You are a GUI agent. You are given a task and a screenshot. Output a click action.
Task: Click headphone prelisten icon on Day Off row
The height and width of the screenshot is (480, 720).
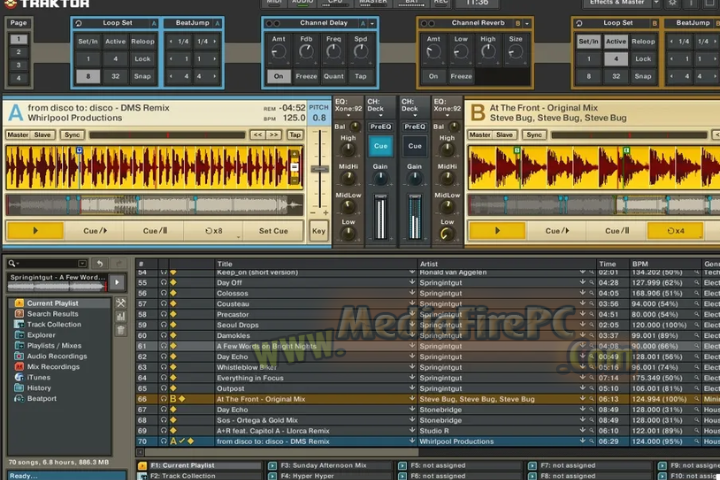(x=163, y=282)
